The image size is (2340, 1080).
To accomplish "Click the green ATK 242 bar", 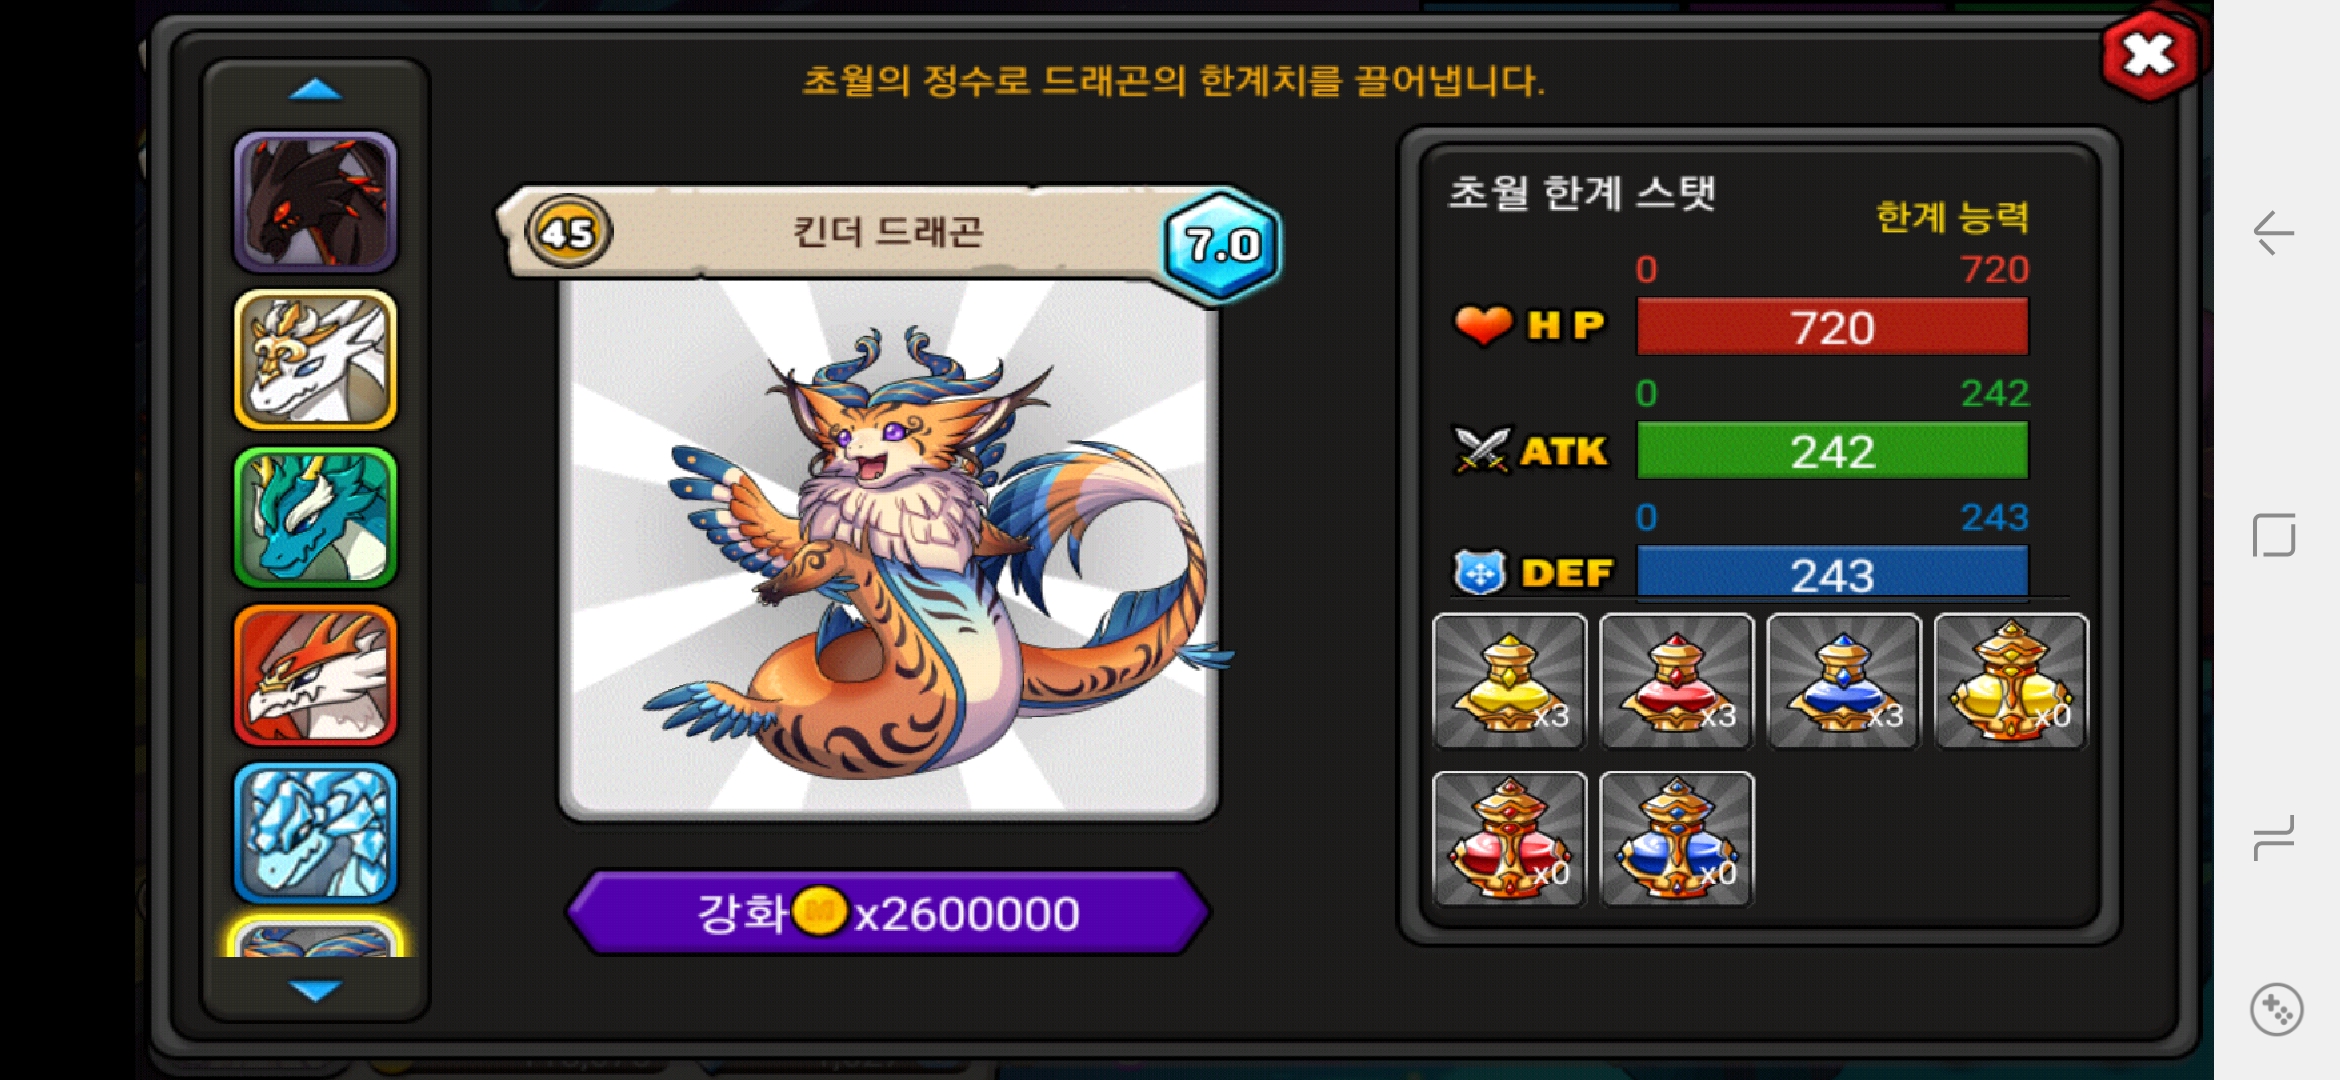I will (1832, 451).
